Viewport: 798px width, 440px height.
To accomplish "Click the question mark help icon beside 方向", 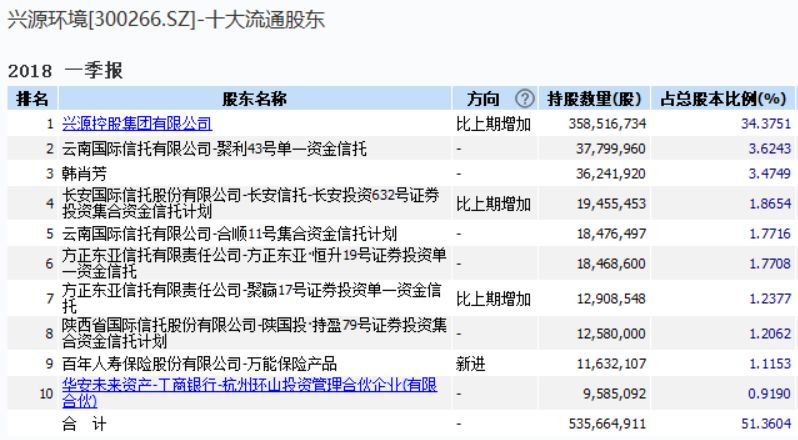I will pos(525,98).
